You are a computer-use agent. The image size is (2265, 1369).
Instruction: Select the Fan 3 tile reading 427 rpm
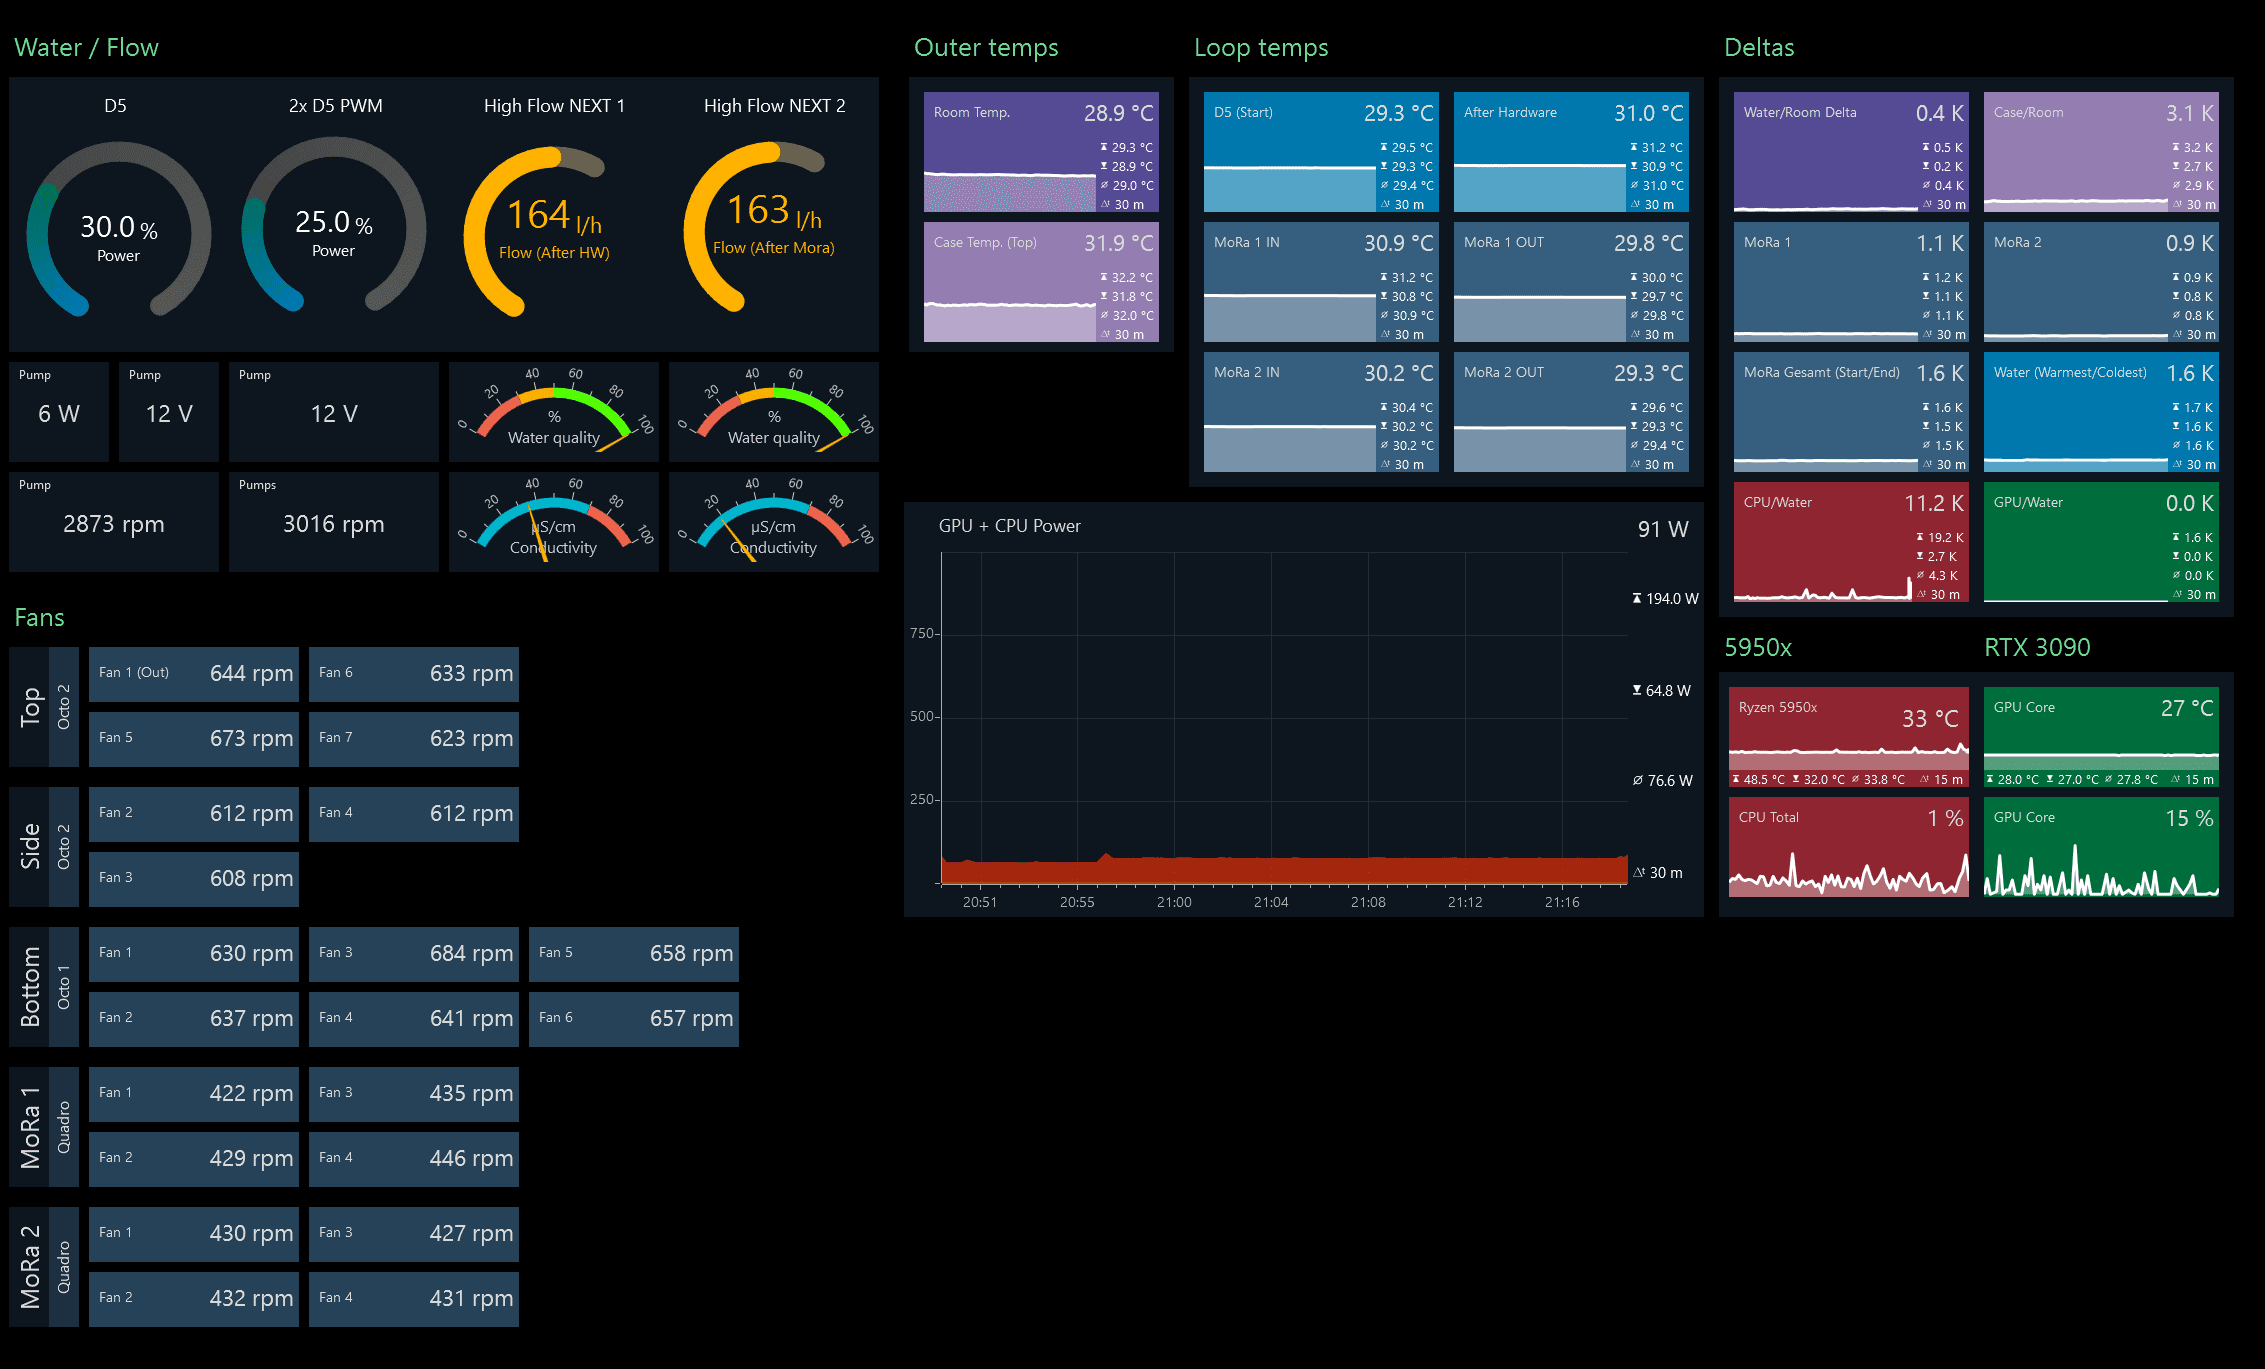(x=414, y=1234)
